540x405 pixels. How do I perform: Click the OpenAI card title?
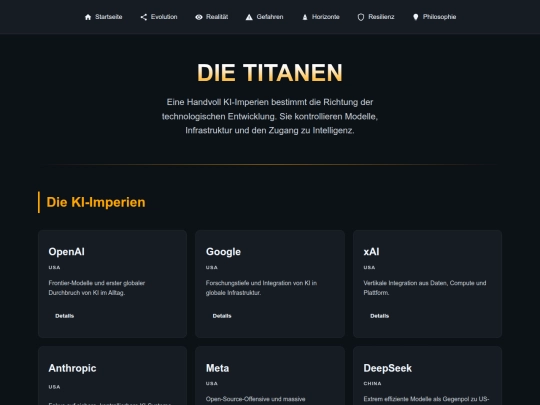[x=66, y=252]
